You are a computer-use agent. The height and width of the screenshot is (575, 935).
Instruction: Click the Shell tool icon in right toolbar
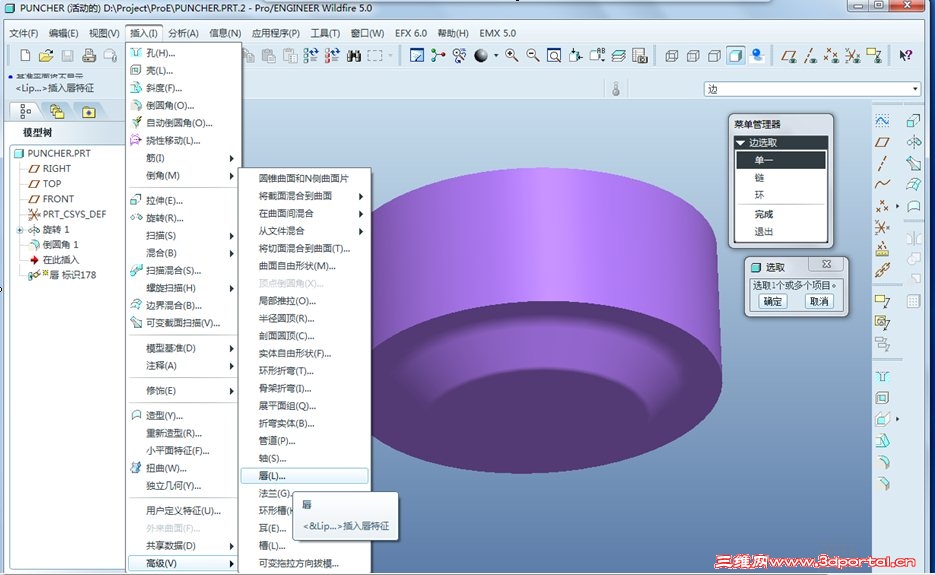(x=882, y=398)
